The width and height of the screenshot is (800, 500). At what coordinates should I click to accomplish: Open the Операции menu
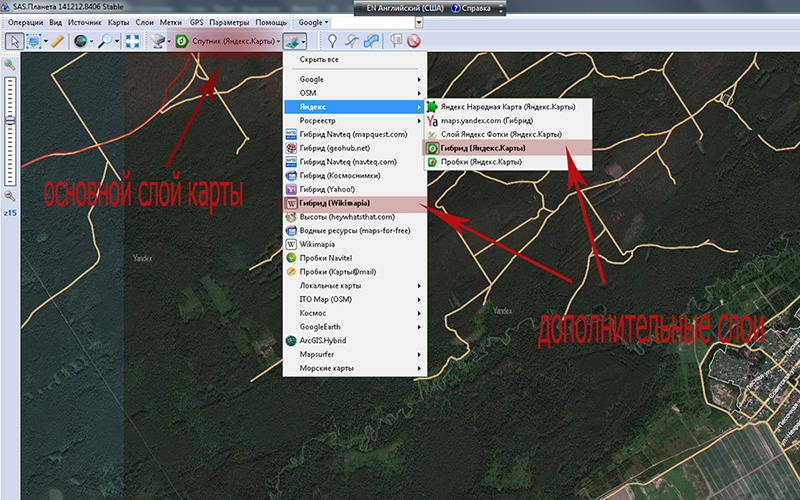[26, 22]
